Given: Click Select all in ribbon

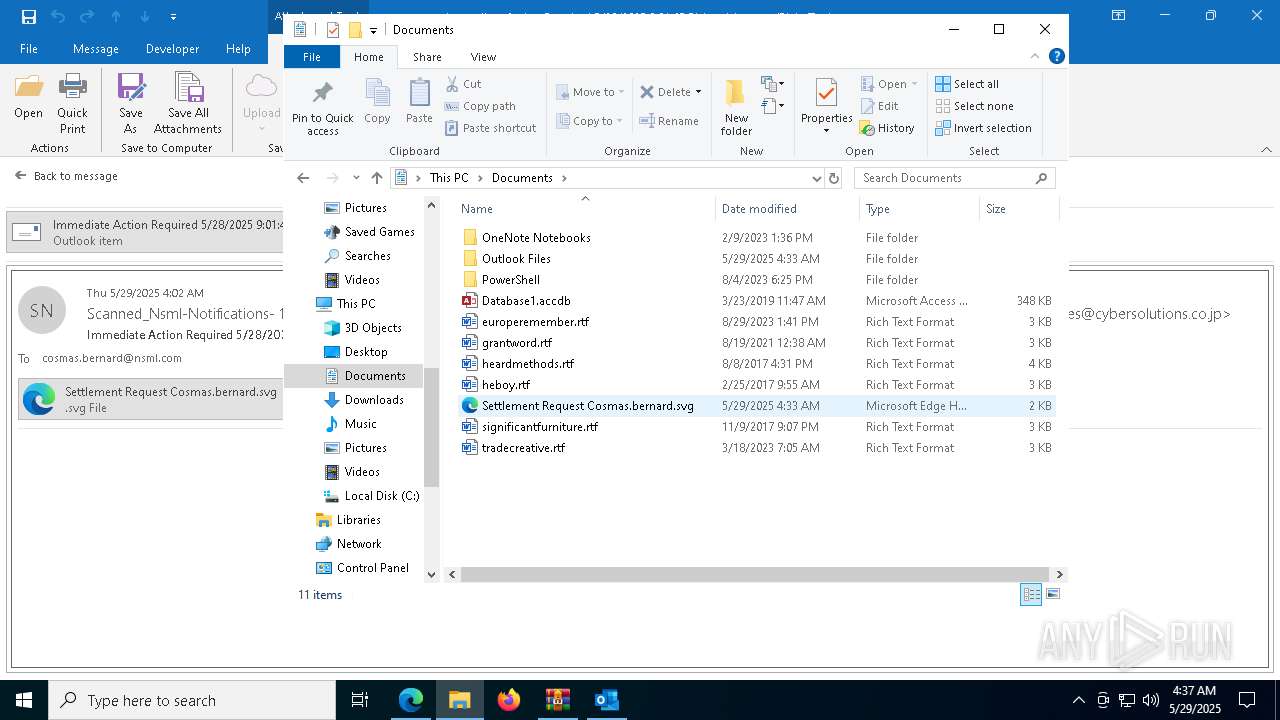Looking at the screenshot, I should tap(967, 84).
